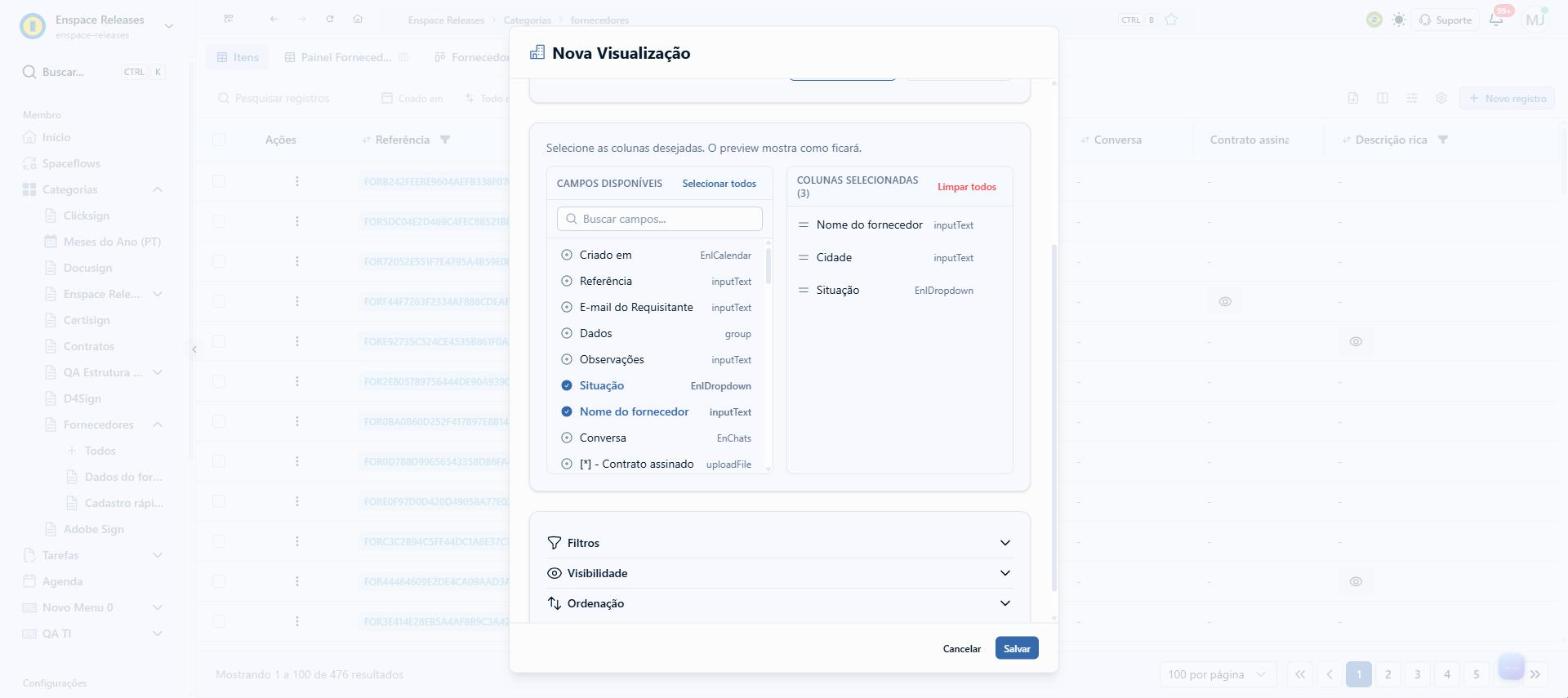Add the E-mail do Requisitante field

pyautogui.click(x=567, y=307)
